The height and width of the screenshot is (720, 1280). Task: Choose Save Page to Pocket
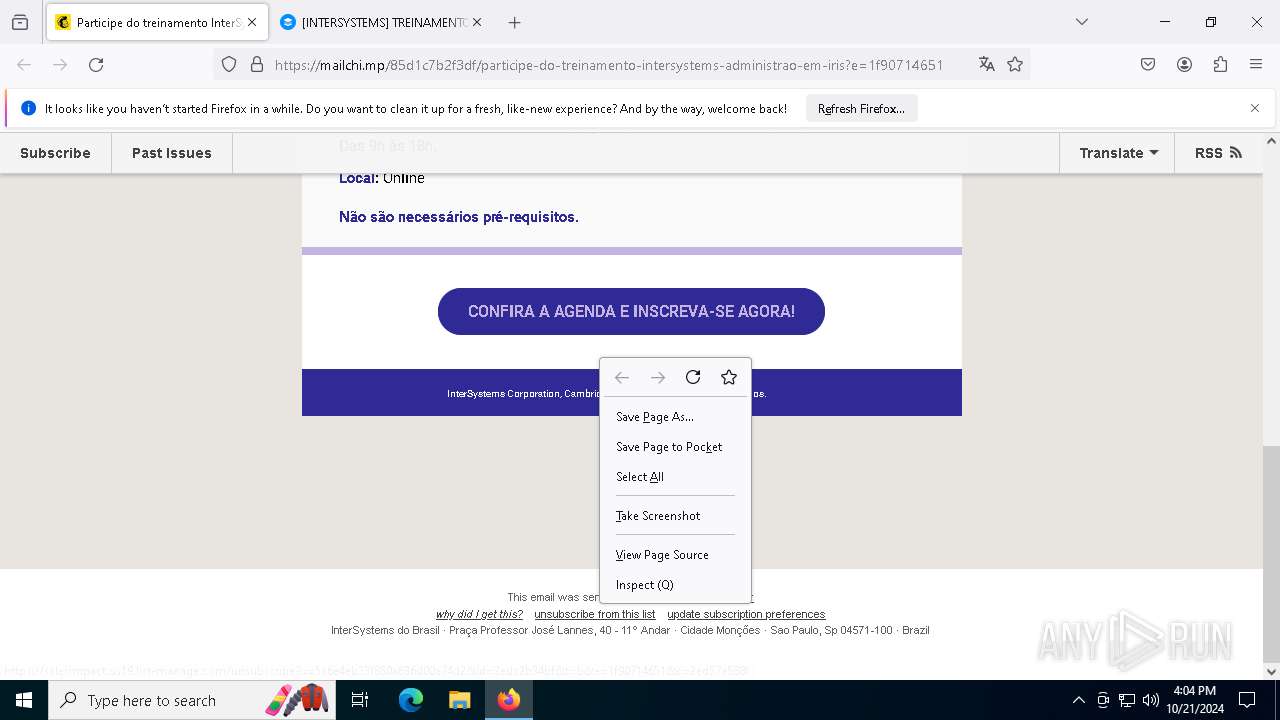tap(675, 447)
